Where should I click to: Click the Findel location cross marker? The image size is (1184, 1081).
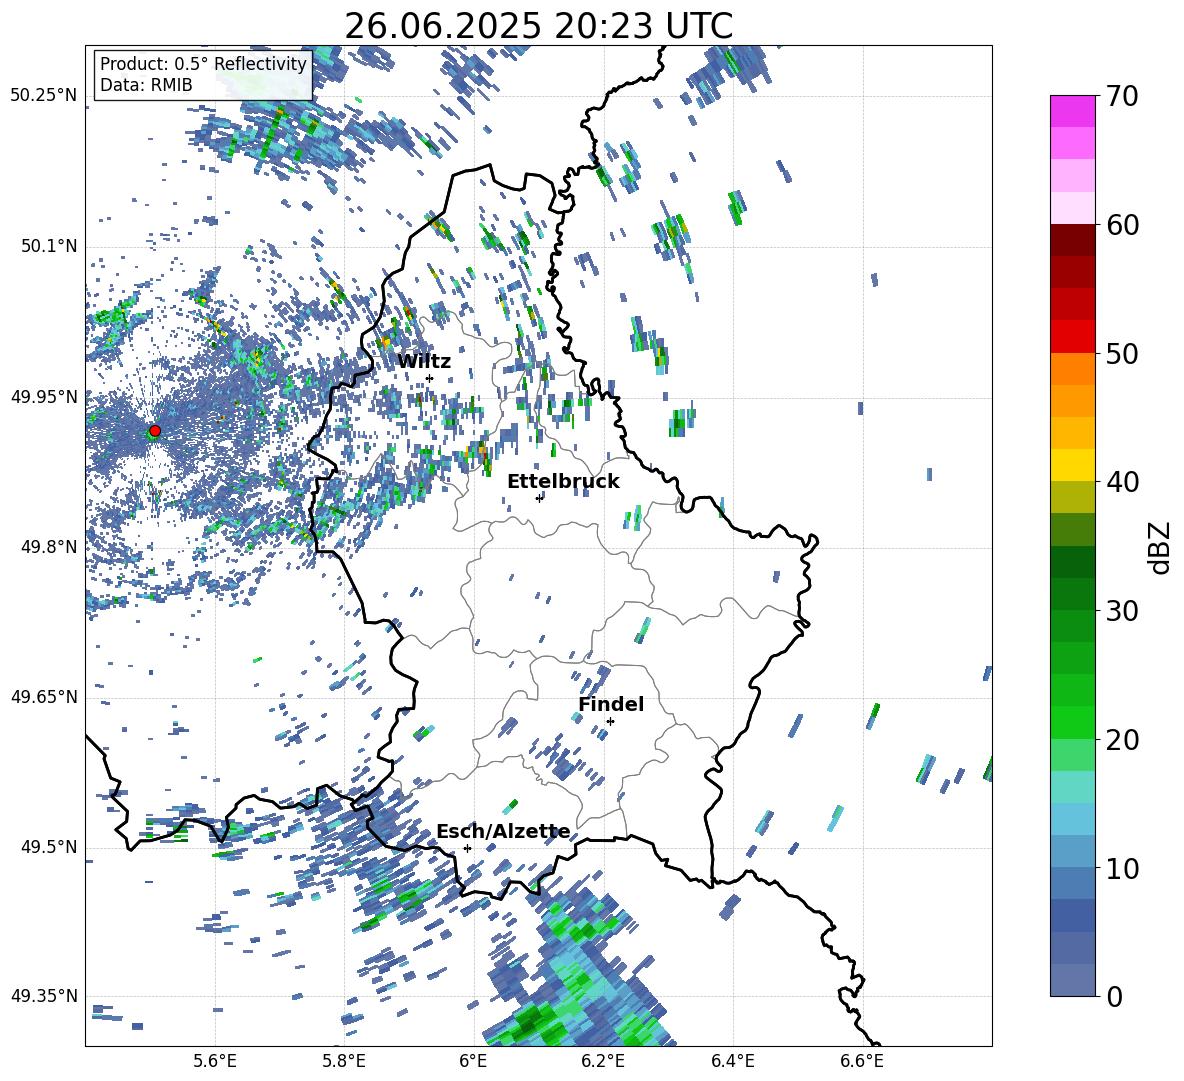(x=610, y=722)
